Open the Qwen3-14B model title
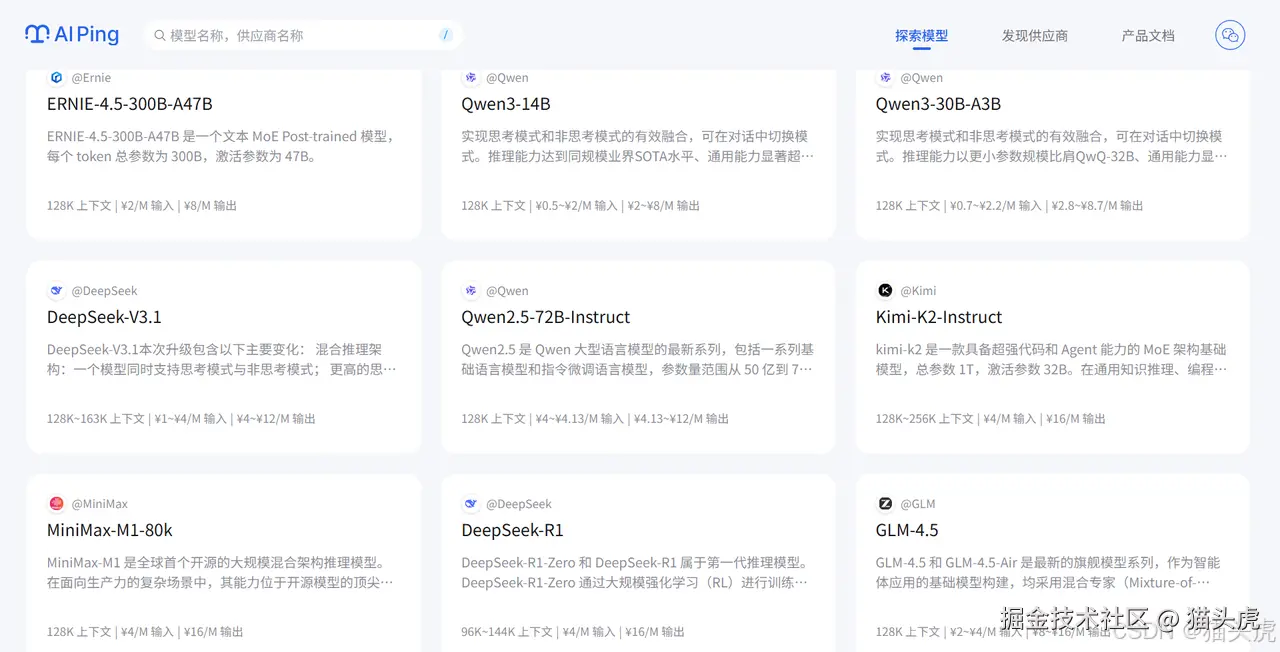 506,104
